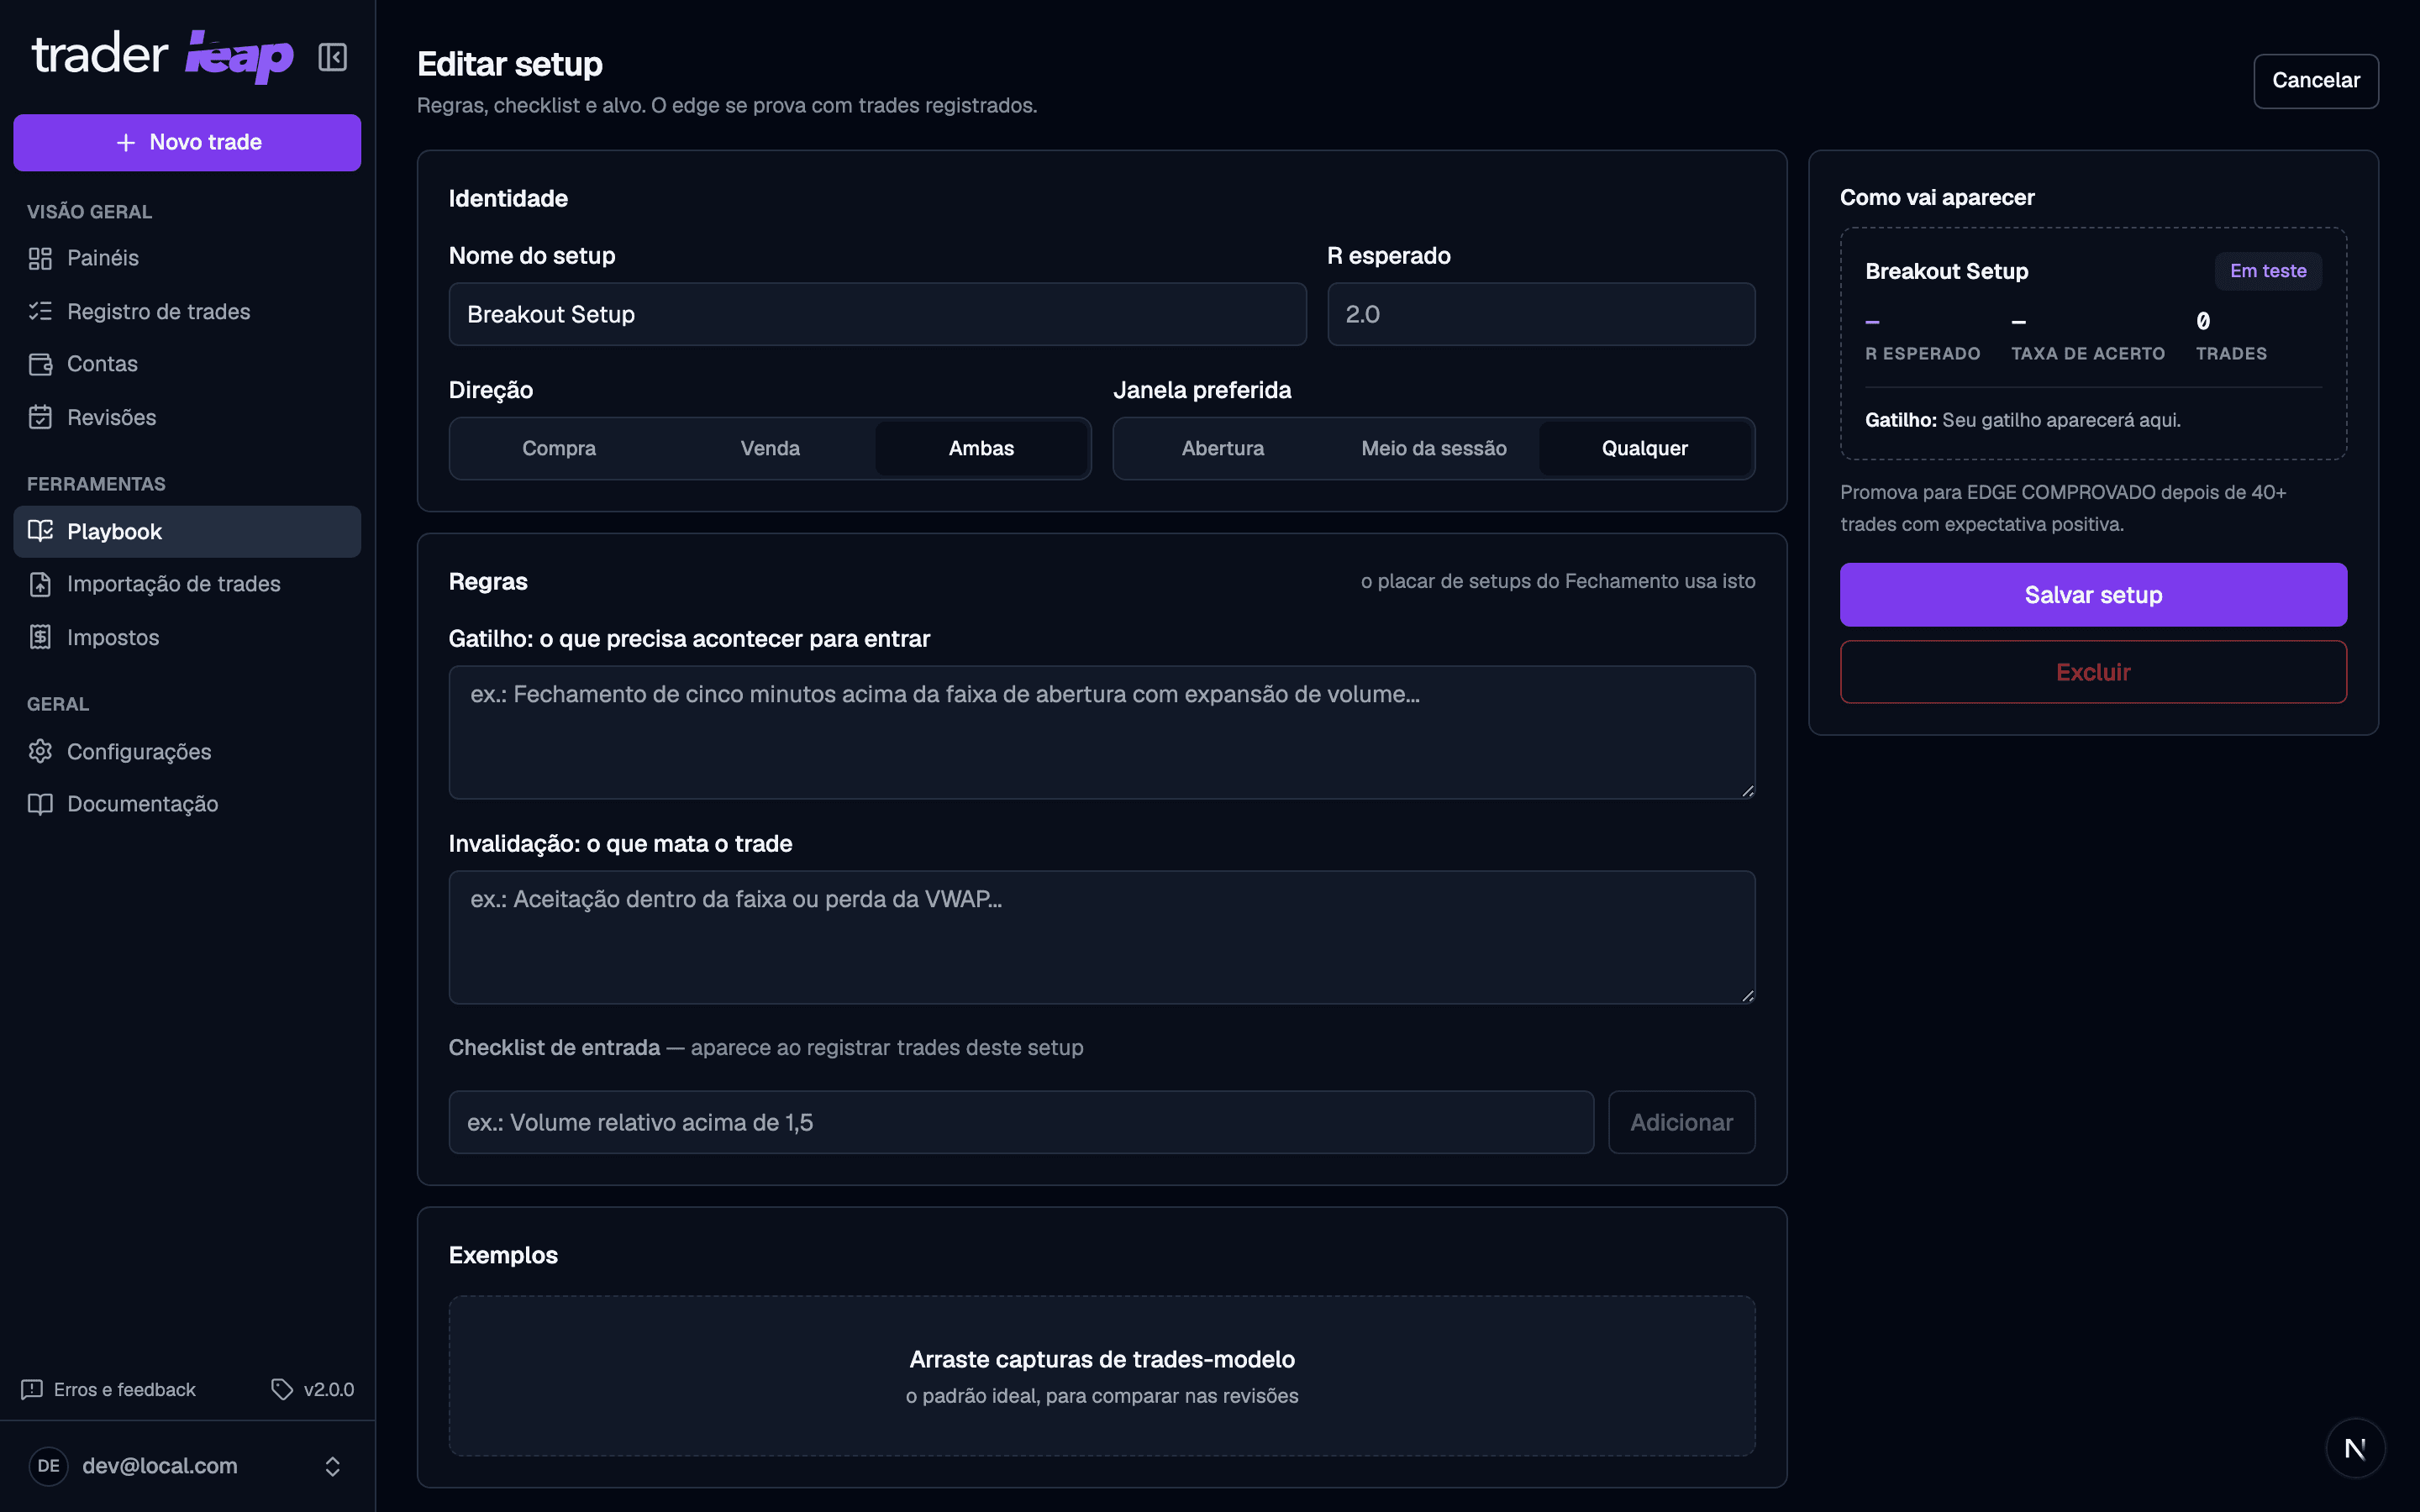Click the trades-modelo upload dropzone
Screen dimensions: 2420x1512
[x=1102, y=1376]
